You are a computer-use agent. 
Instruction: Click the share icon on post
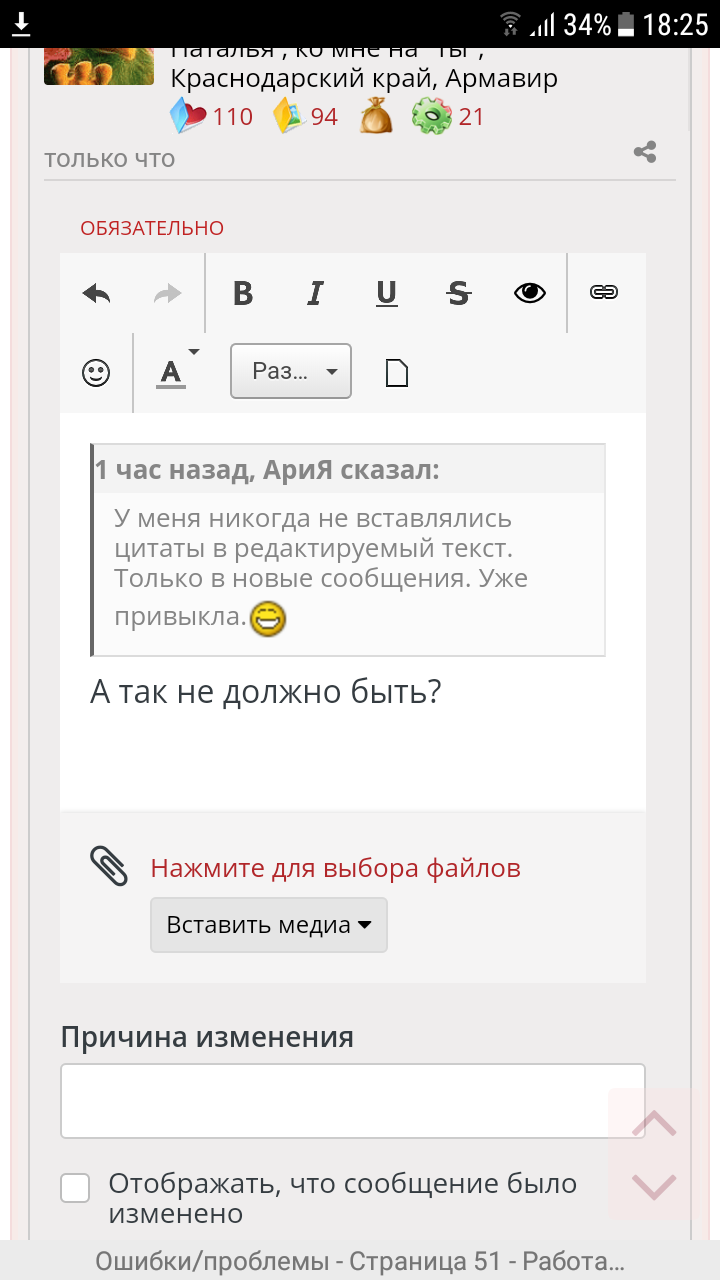645,152
